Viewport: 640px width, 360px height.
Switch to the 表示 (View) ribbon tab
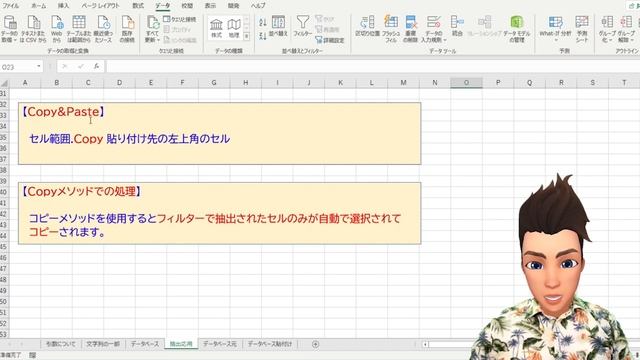210,6
